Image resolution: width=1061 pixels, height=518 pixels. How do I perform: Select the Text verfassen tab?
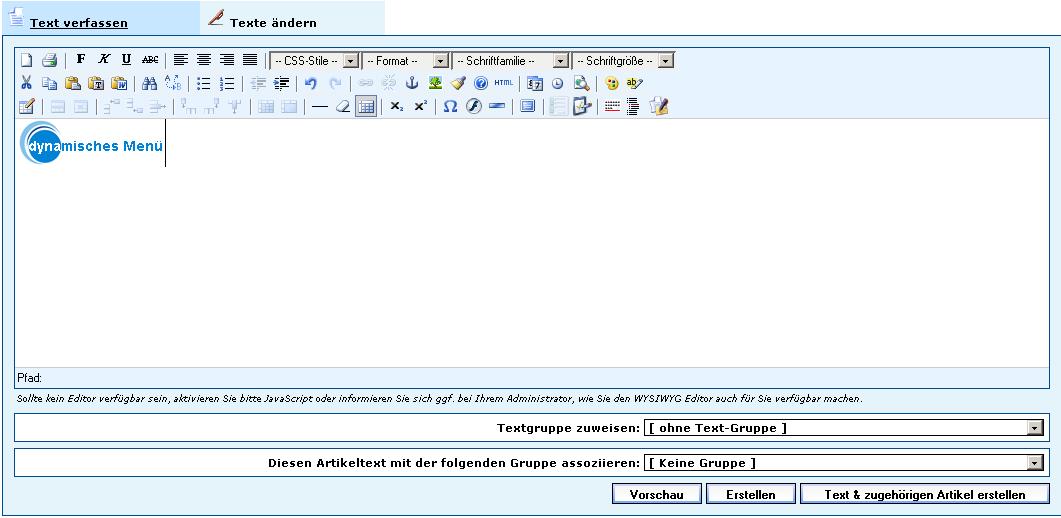click(78, 22)
